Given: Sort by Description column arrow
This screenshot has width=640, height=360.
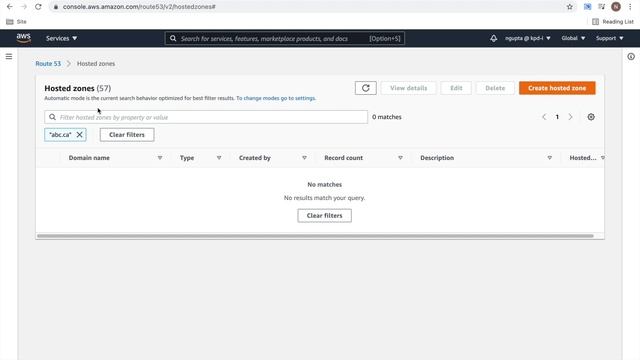Looking at the screenshot, I should click(549, 158).
